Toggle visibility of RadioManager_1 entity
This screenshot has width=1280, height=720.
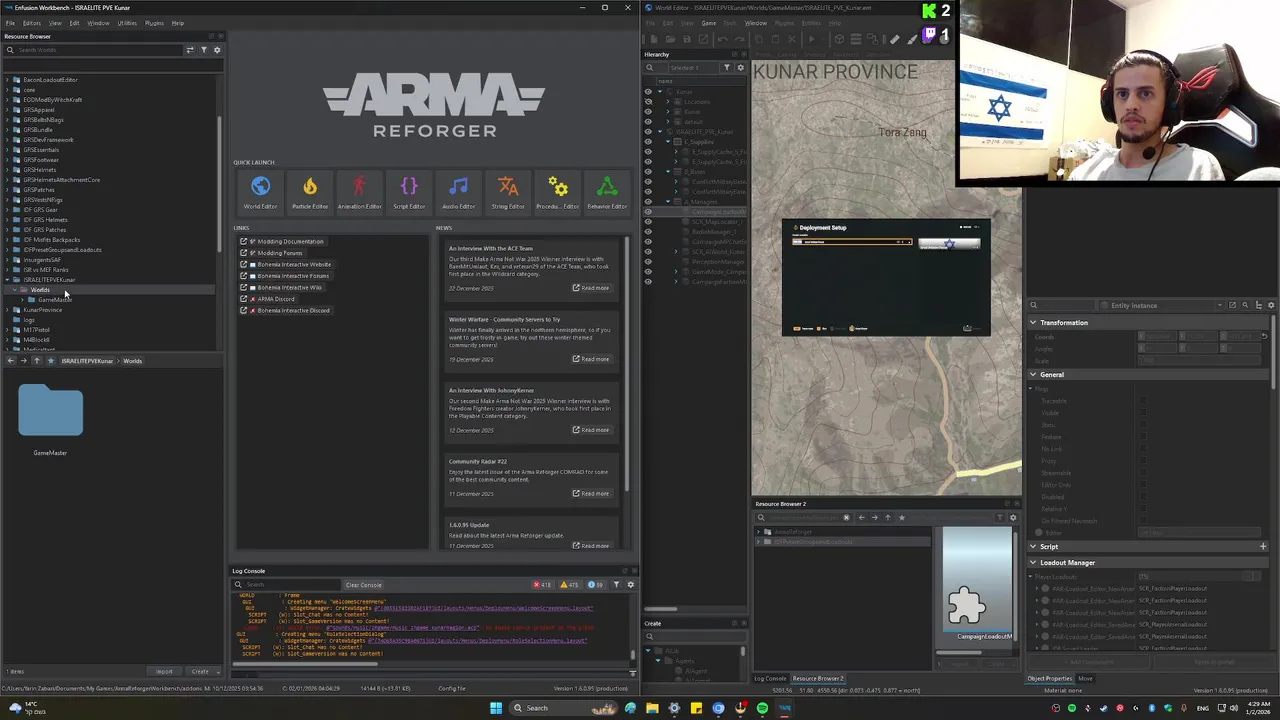pyautogui.click(x=648, y=232)
